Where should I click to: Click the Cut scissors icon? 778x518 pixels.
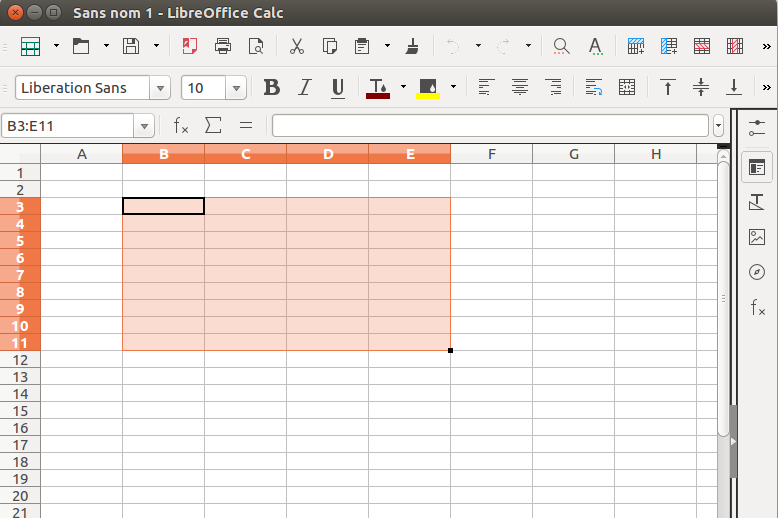[296, 46]
